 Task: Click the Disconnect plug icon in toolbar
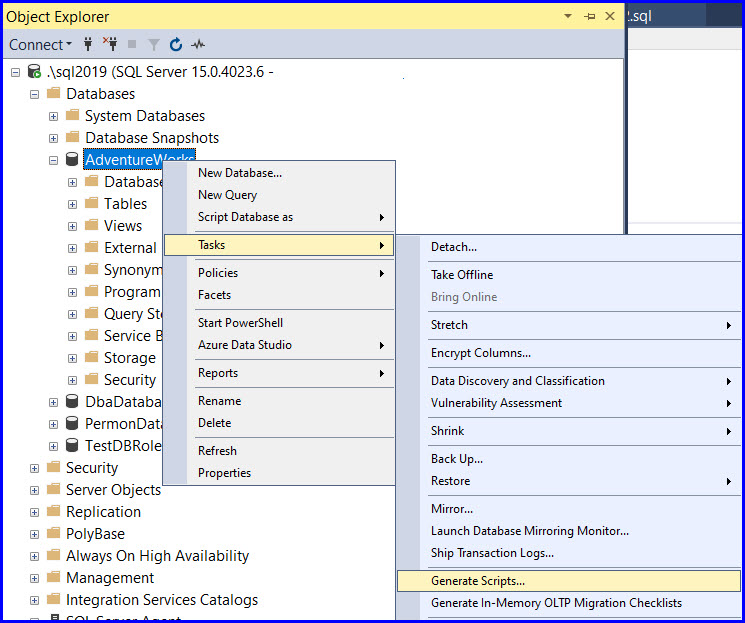[110, 45]
